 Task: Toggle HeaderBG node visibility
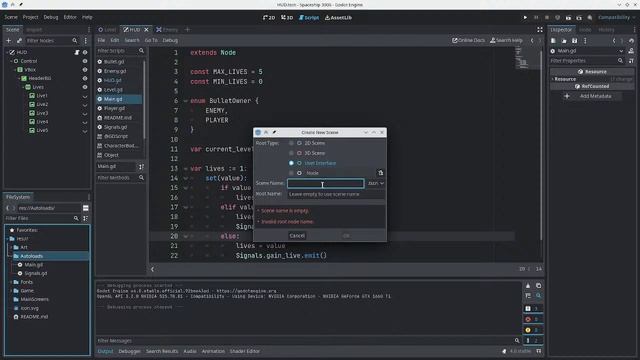85,78
